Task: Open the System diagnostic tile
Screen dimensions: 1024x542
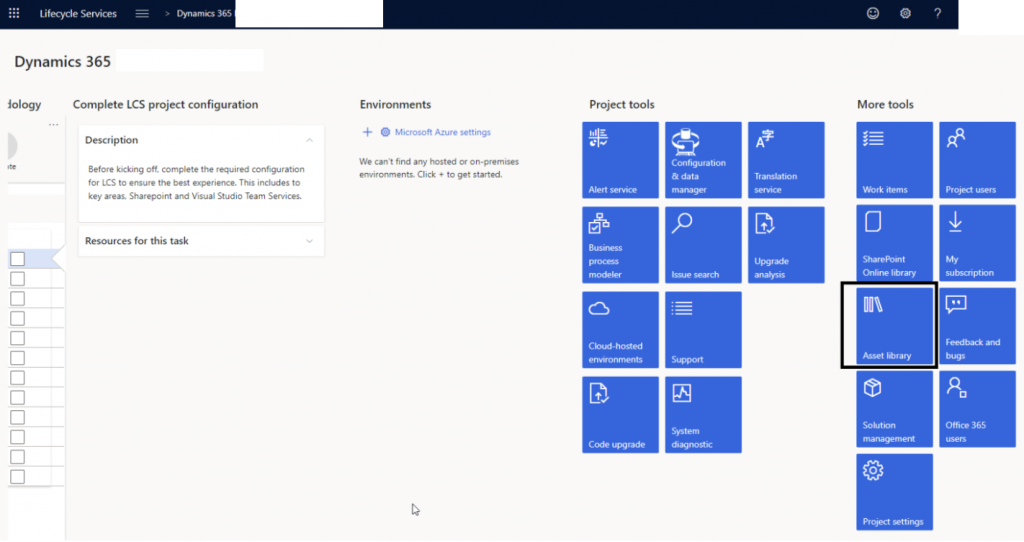Action: pyautogui.click(x=703, y=415)
